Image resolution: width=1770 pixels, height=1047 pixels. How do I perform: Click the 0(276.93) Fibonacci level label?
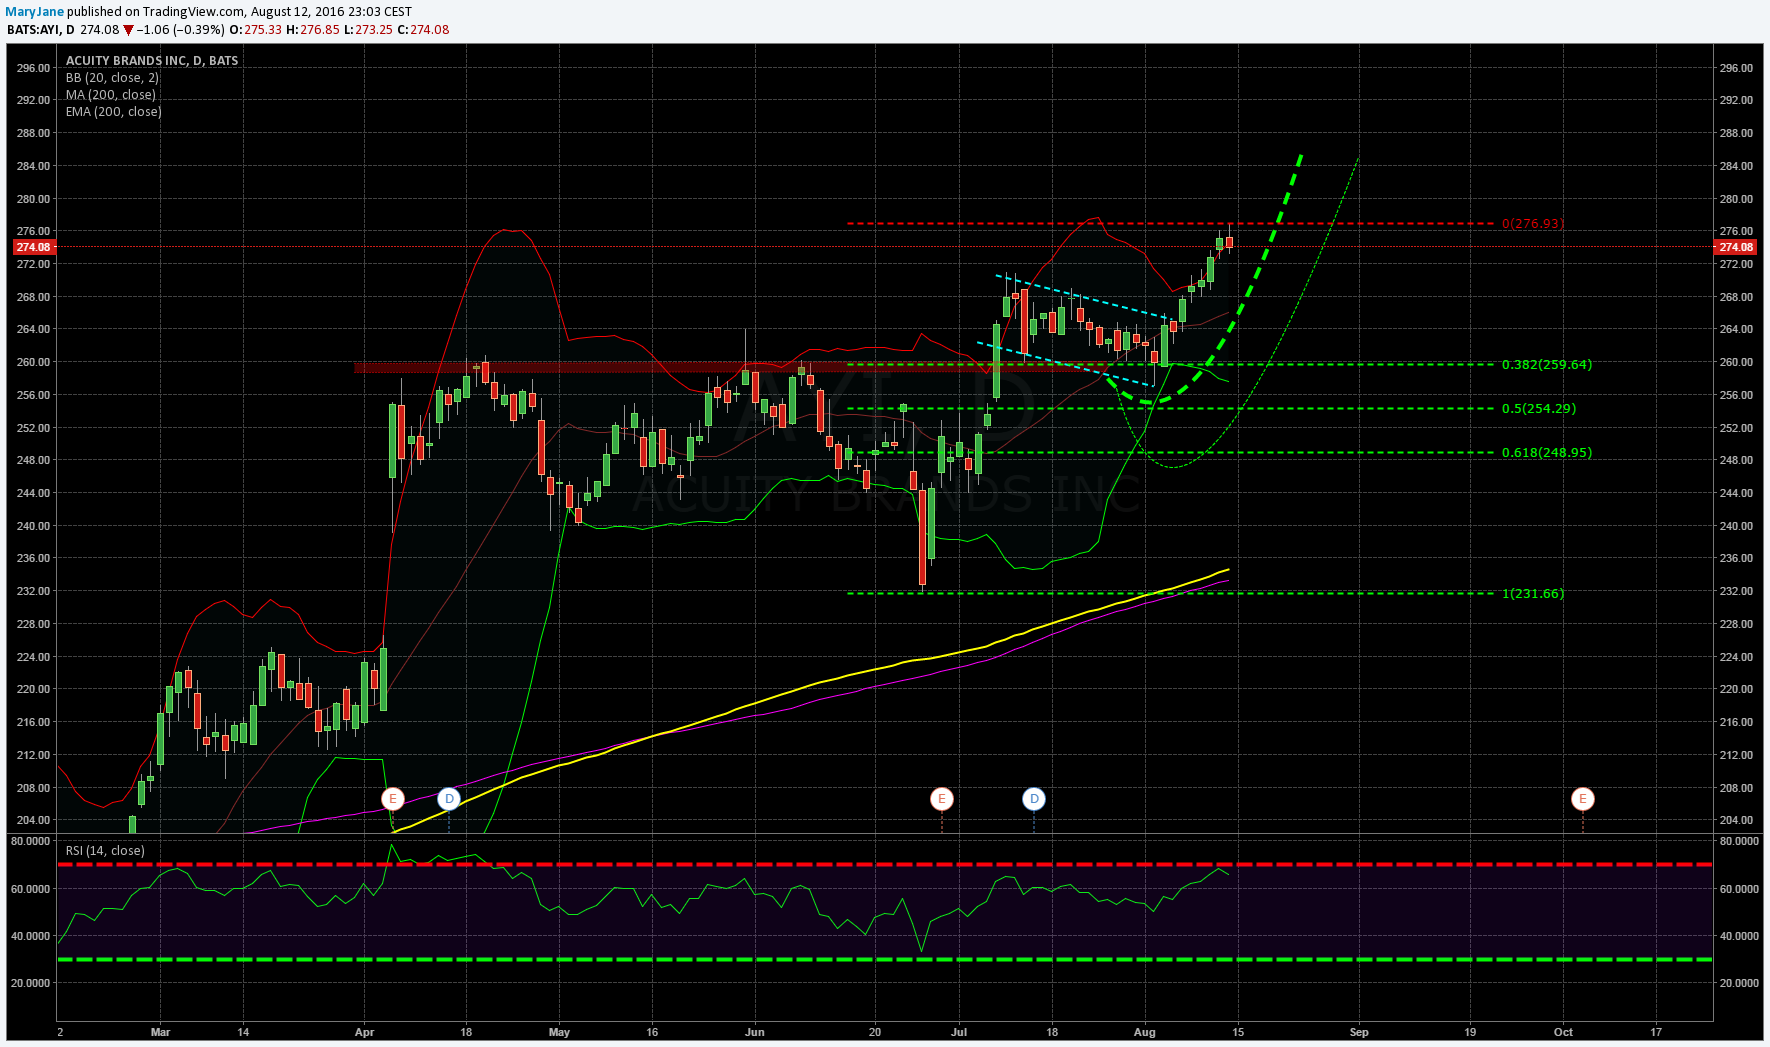pos(1533,224)
